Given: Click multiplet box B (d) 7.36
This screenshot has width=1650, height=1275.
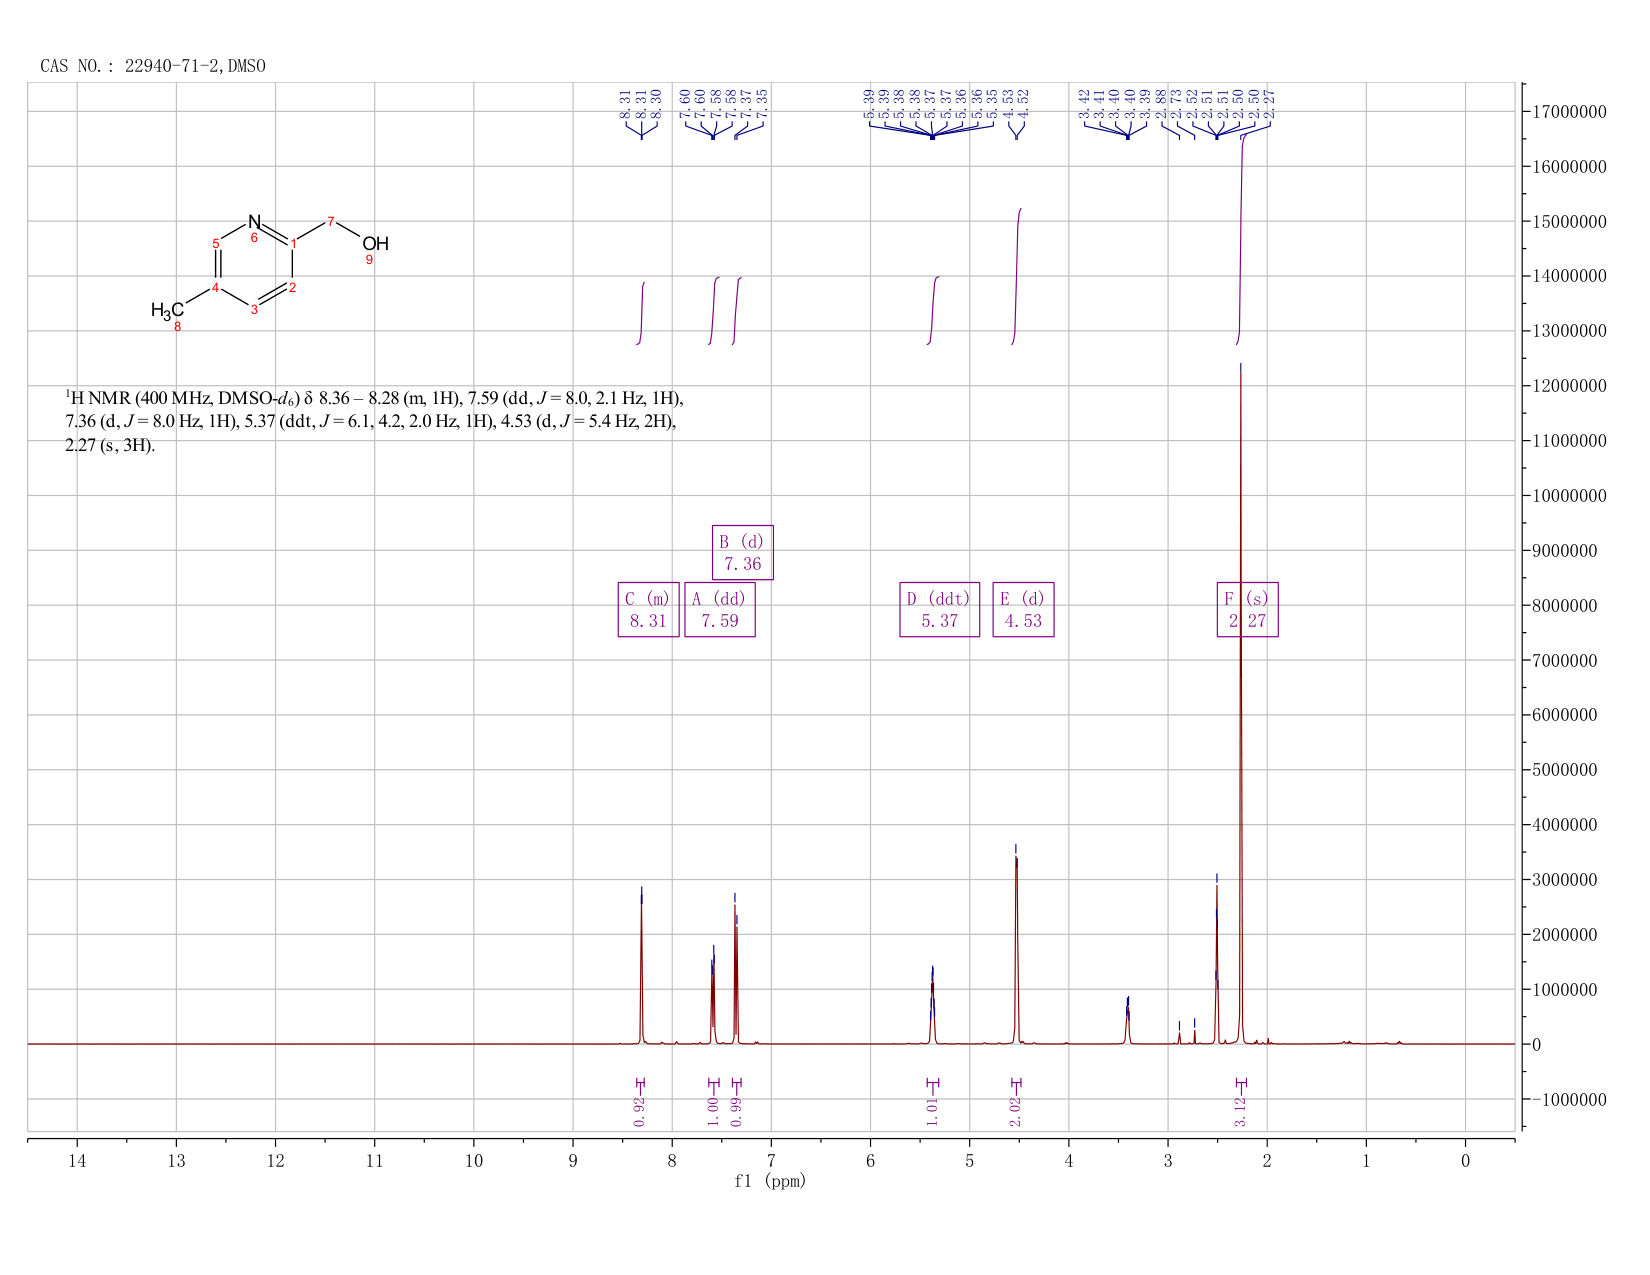Looking at the screenshot, I should (x=743, y=552).
